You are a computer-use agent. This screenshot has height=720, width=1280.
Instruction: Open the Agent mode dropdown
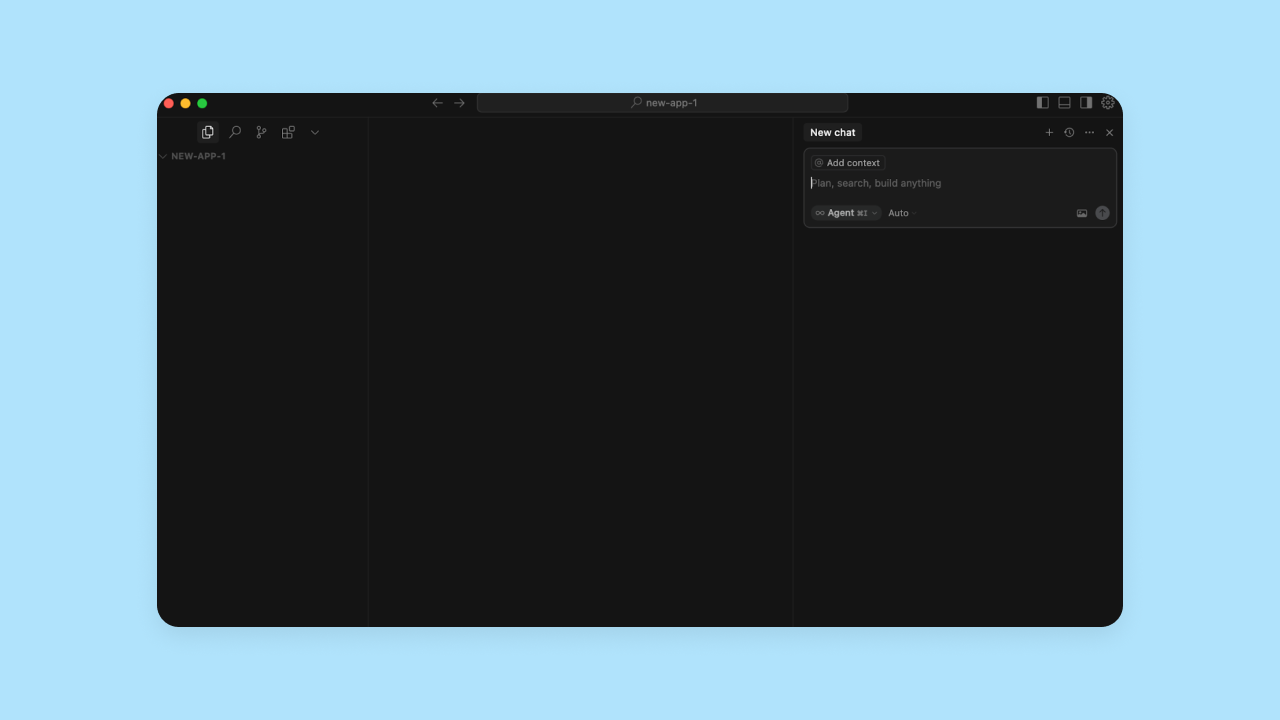point(845,212)
